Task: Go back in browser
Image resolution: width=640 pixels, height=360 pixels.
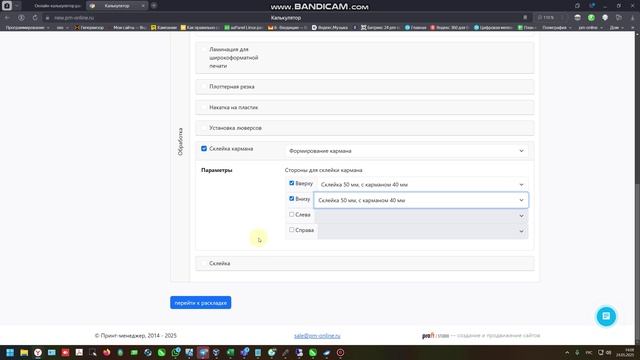Action: tap(7, 18)
